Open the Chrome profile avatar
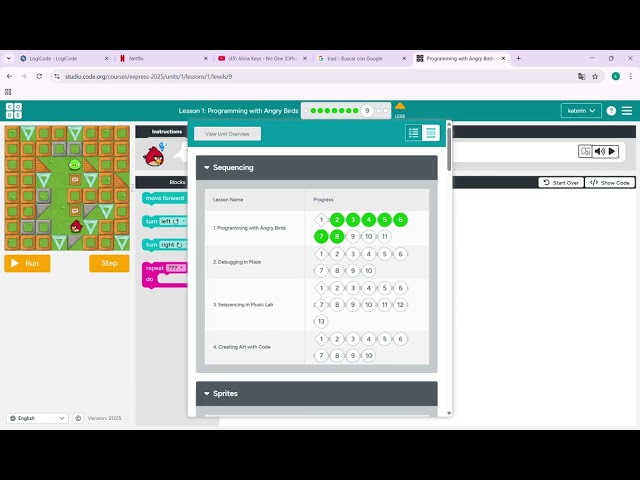This screenshot has width=640, height=480. tap(616, 76)
